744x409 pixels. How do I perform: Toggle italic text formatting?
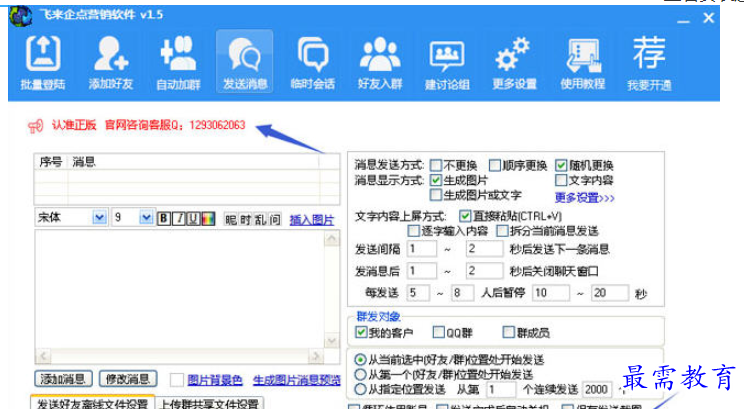tap(179, 218)
